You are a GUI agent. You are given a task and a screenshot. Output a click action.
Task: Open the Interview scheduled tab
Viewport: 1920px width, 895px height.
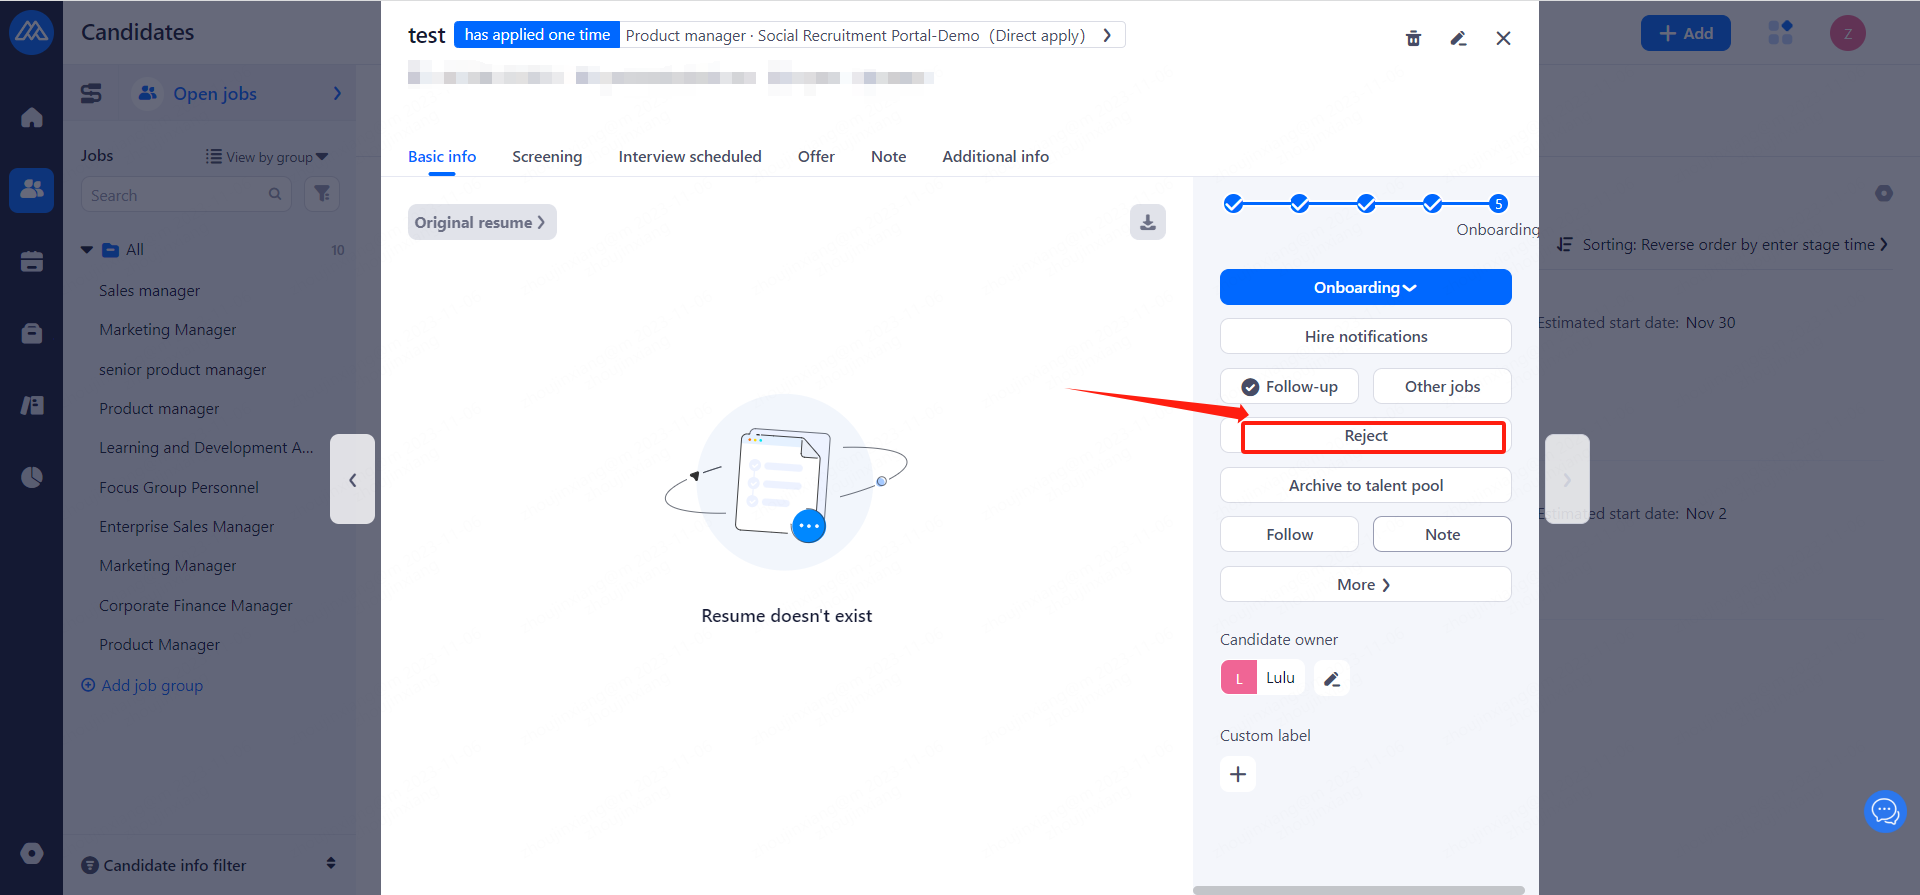tap(689, 157)
